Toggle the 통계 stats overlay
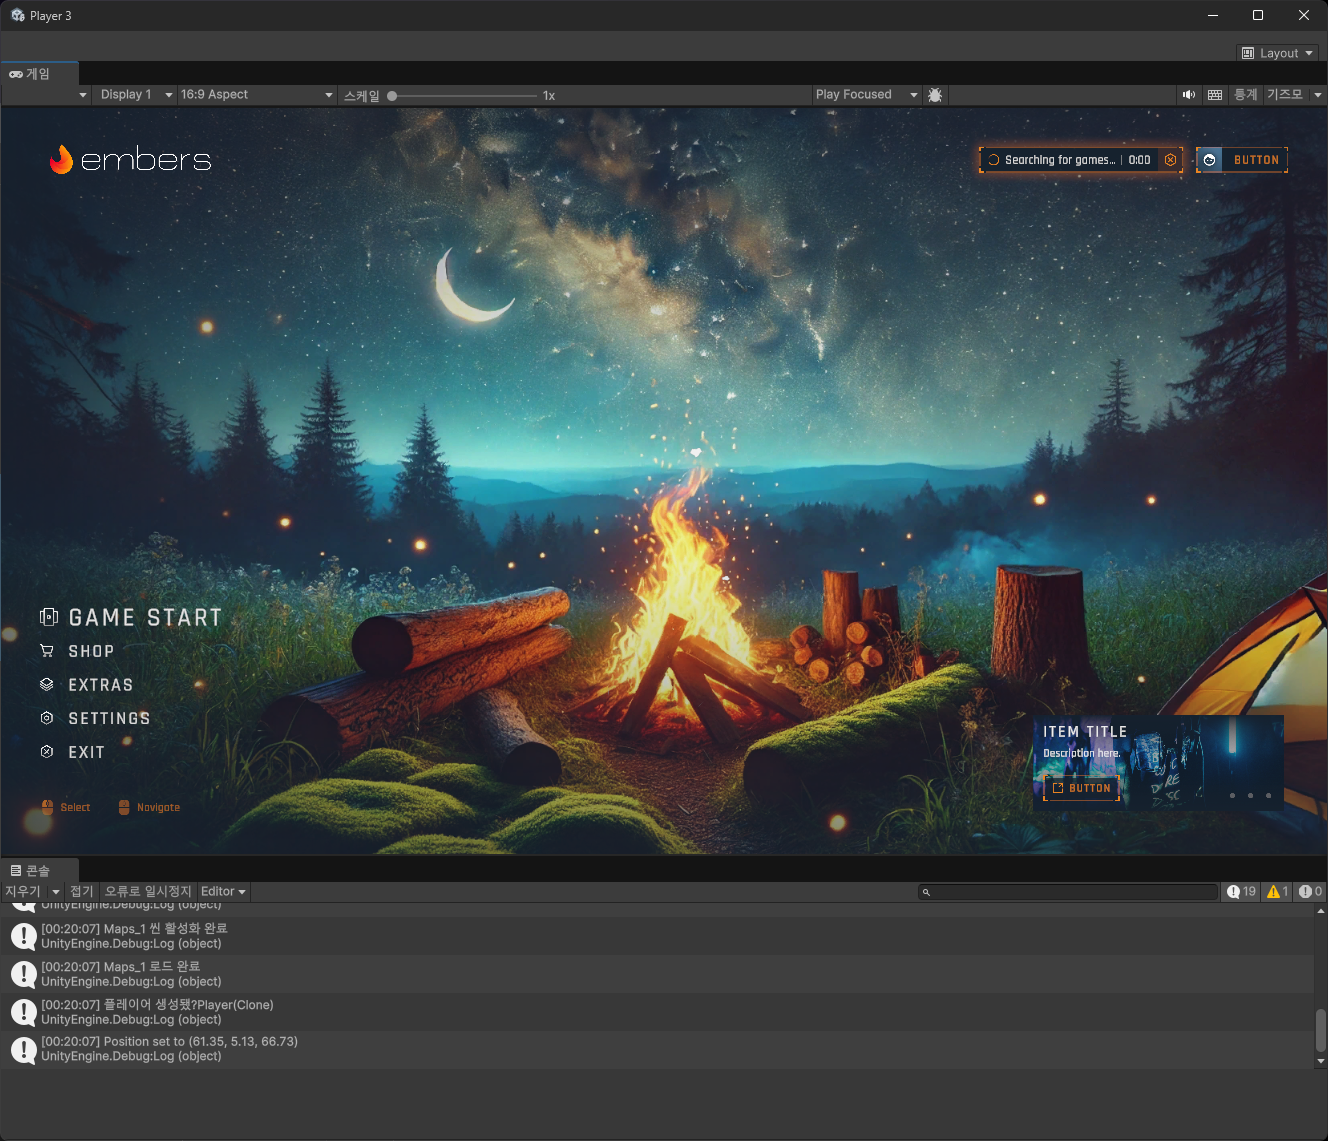This screenshot has height=1141, width=1328. coord(1245,95)
